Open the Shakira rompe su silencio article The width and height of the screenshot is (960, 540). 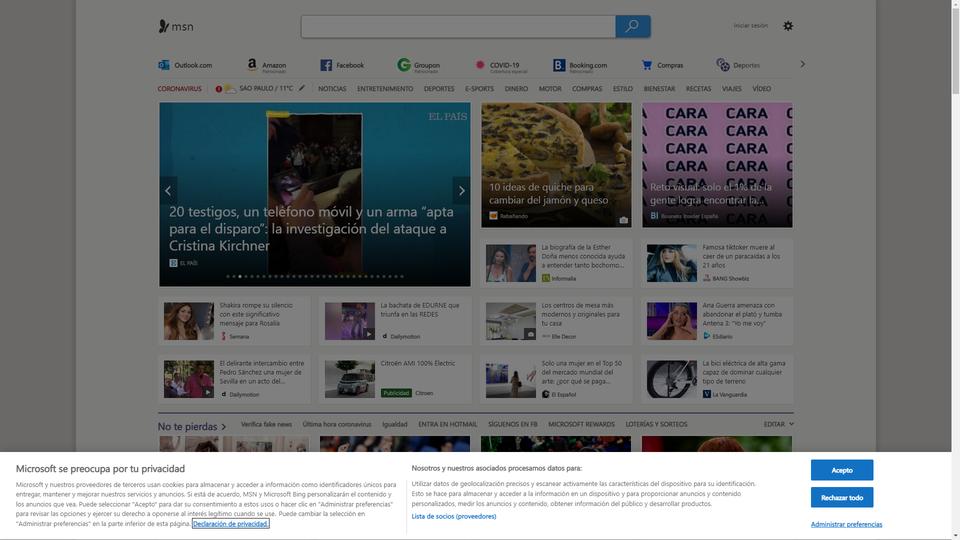pos(234,321)
